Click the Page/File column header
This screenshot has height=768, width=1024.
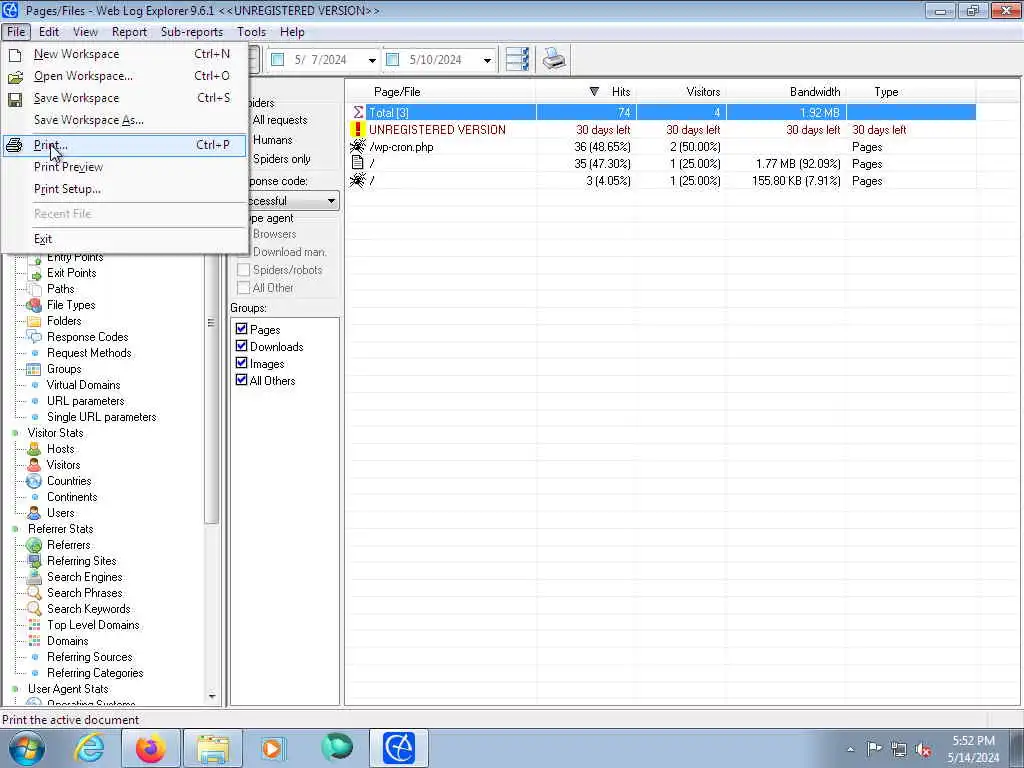click(441, 91)
